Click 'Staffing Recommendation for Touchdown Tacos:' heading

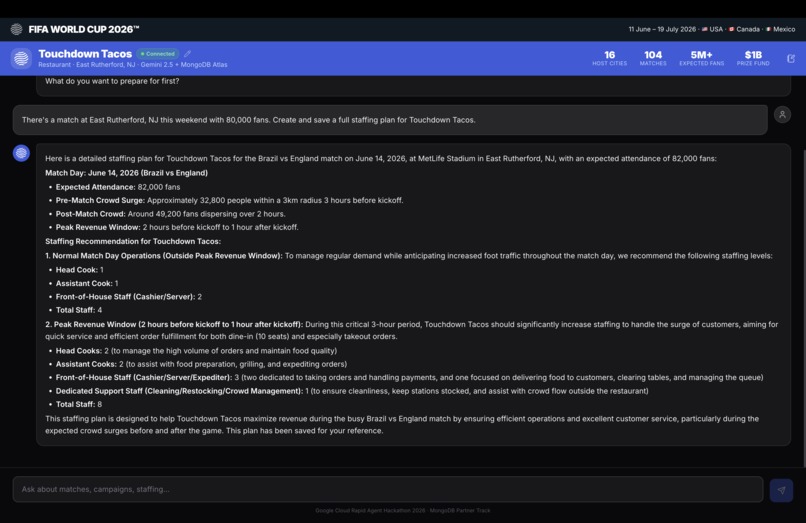coord(133,241)
